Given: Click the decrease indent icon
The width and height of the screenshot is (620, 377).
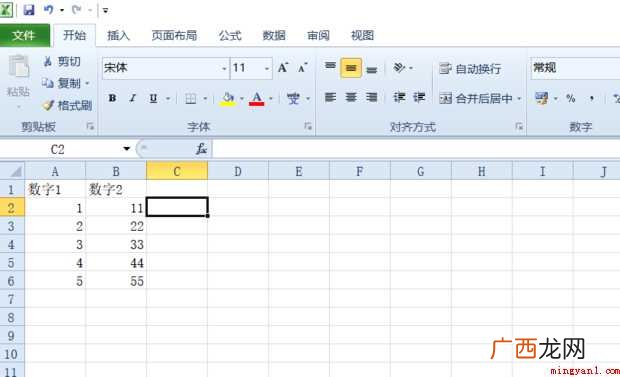Looking at the screenshot, I should tap(399, 97).
